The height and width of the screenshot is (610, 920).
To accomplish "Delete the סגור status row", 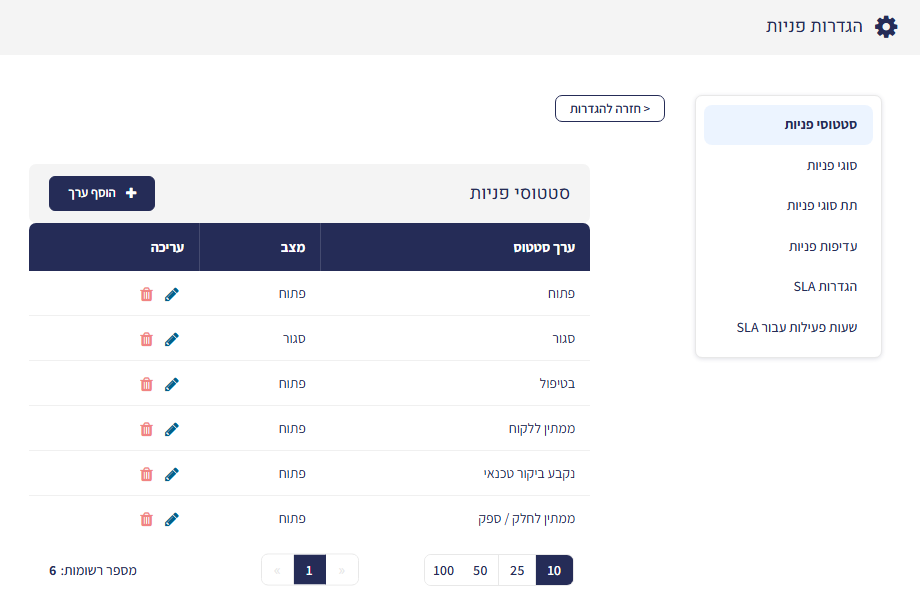I will click(147, 339).
